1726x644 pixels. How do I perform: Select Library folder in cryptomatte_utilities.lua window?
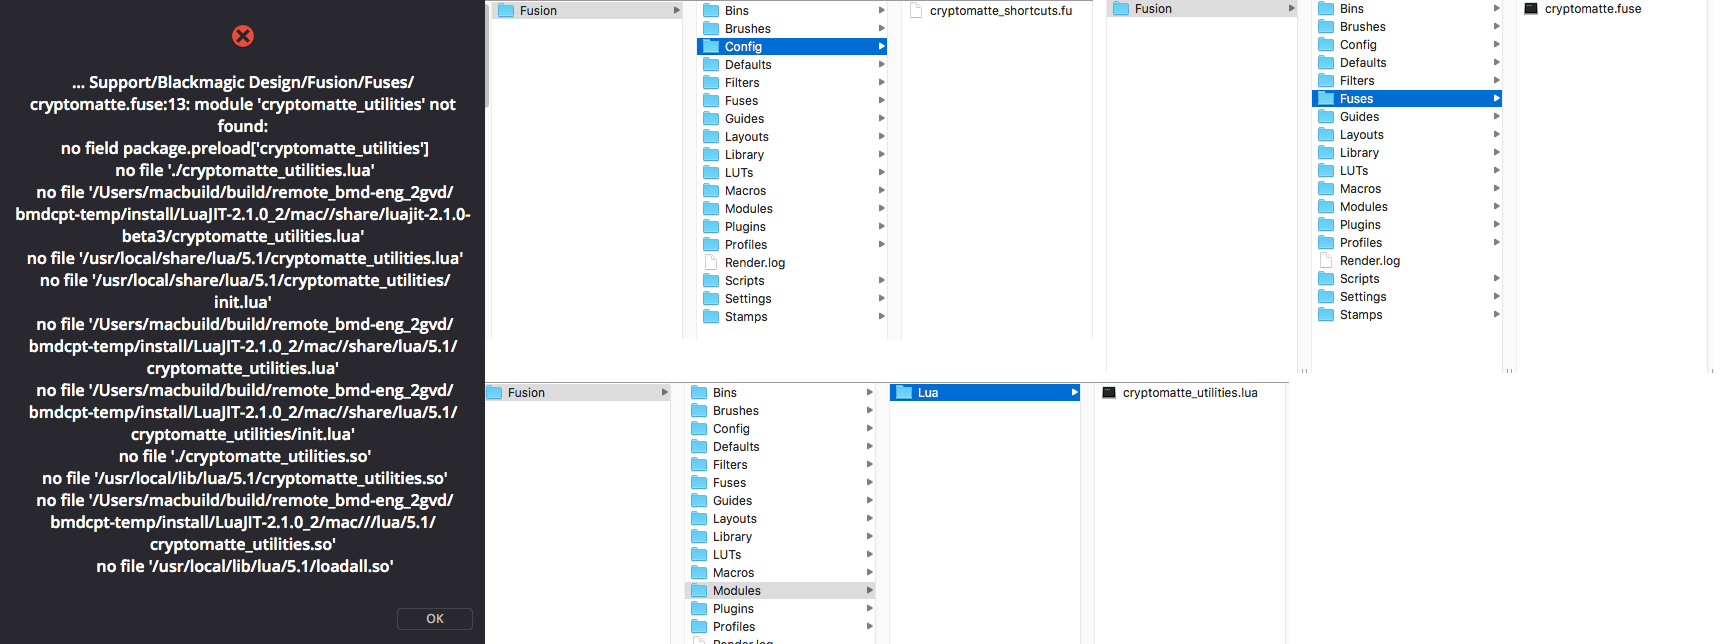[780, 537]
